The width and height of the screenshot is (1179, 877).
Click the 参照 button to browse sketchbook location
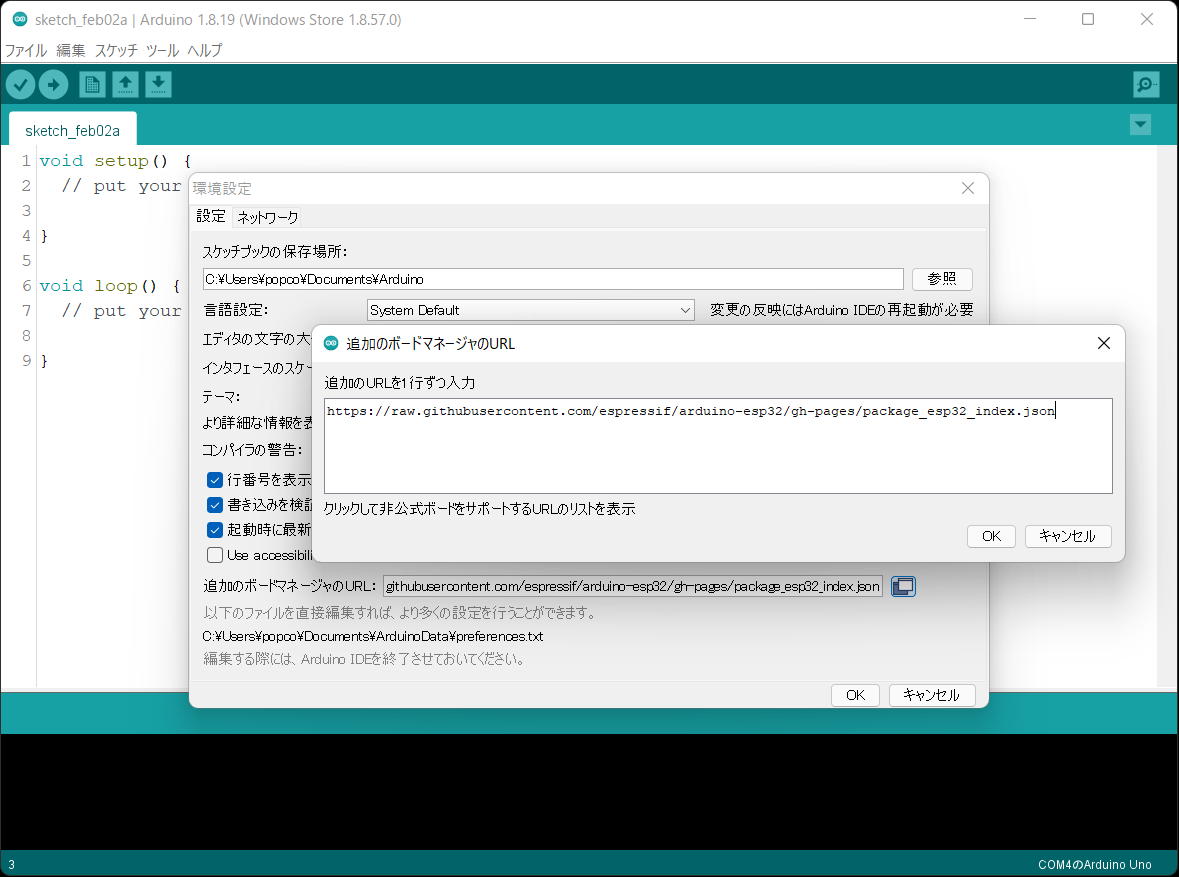click(x=941, y=278)
